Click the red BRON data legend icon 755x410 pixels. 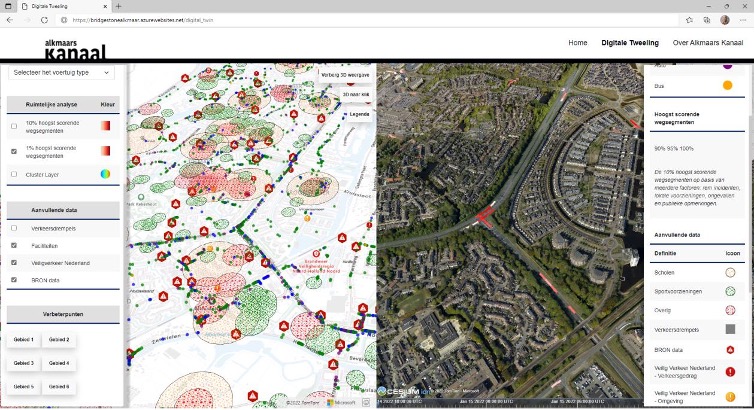[729, 350]
